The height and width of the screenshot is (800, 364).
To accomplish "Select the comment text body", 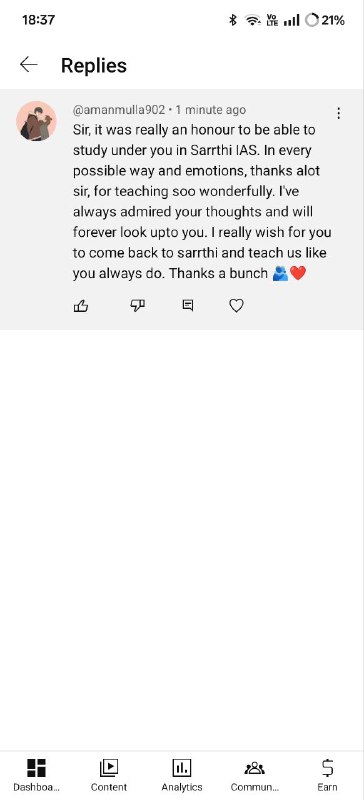I will 202,202.
